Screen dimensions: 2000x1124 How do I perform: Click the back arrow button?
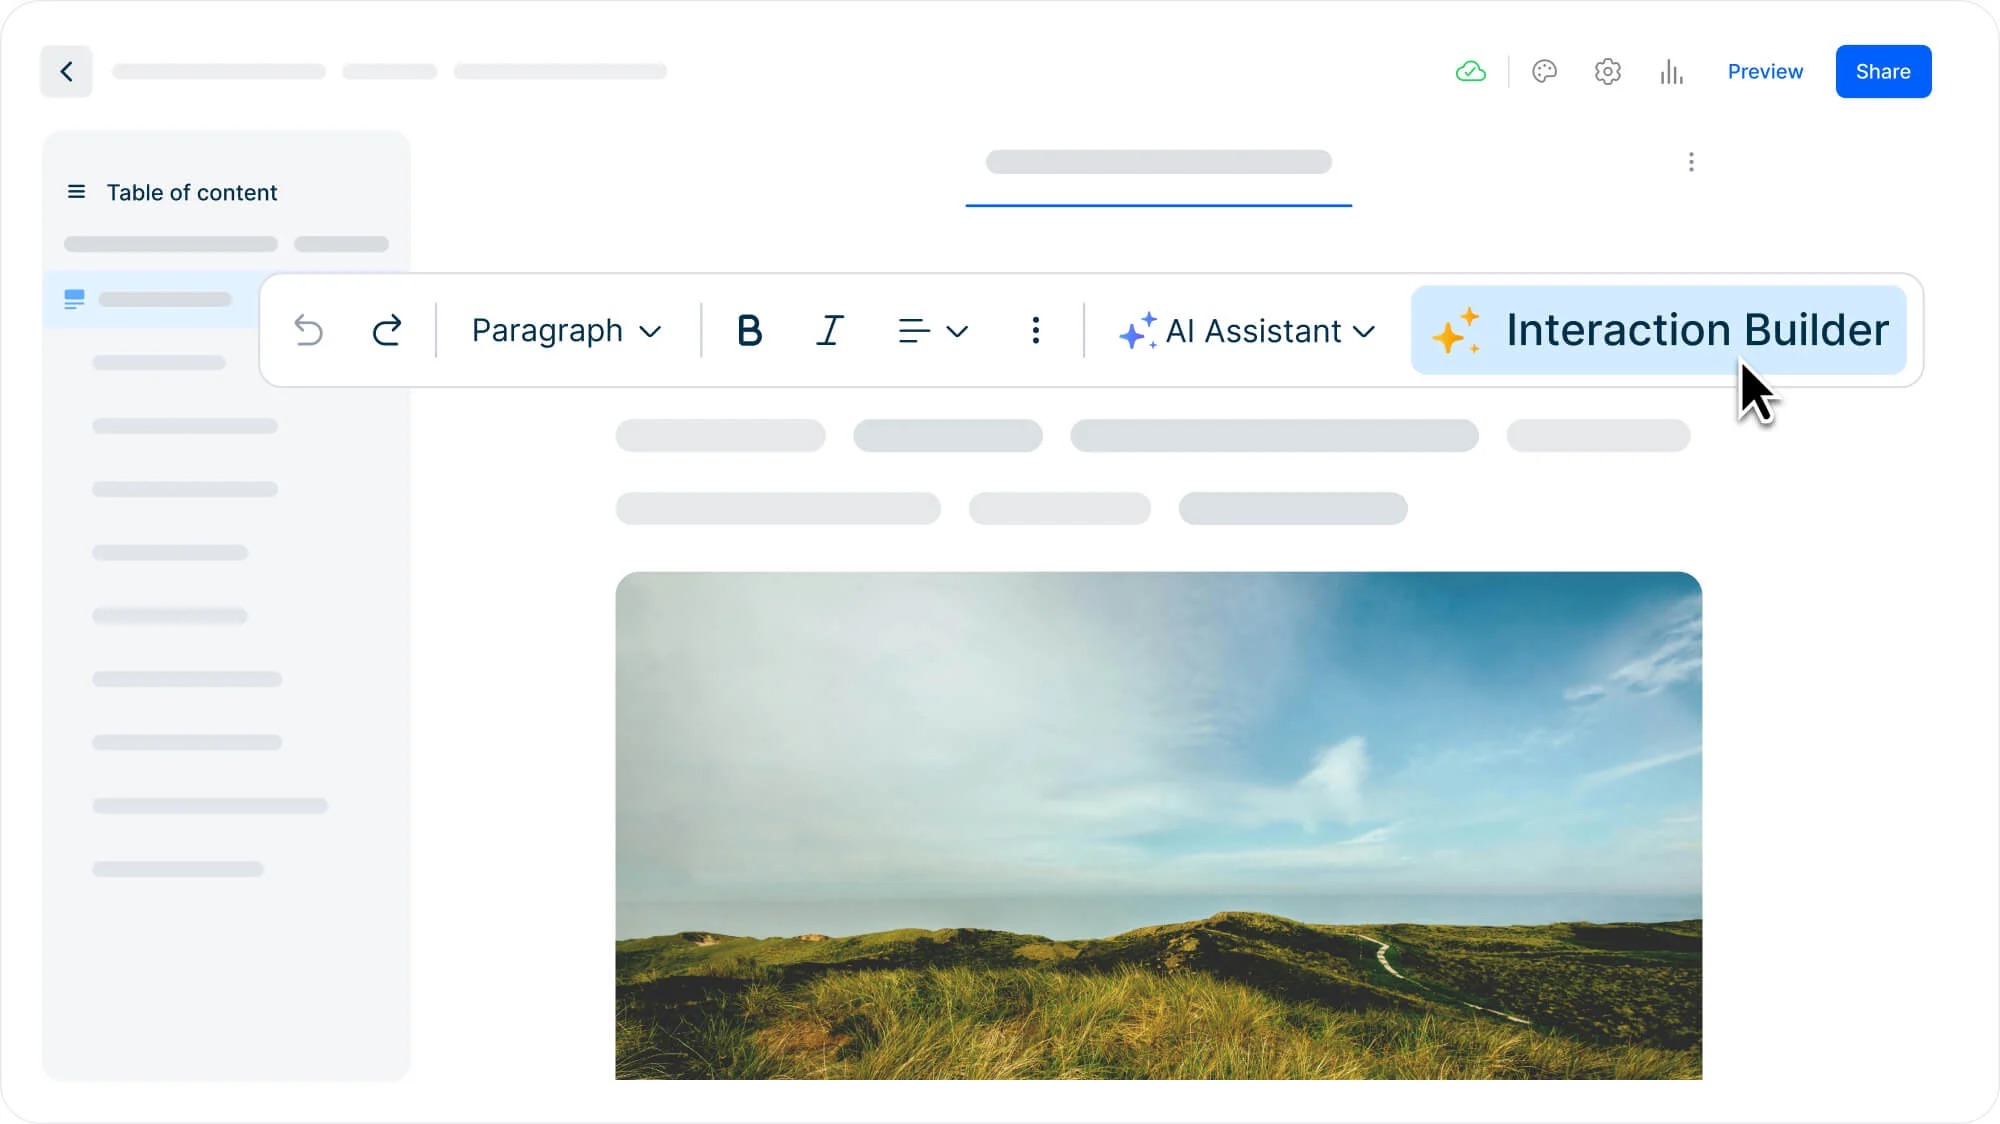pyautogui.click(x=66, y=71)
